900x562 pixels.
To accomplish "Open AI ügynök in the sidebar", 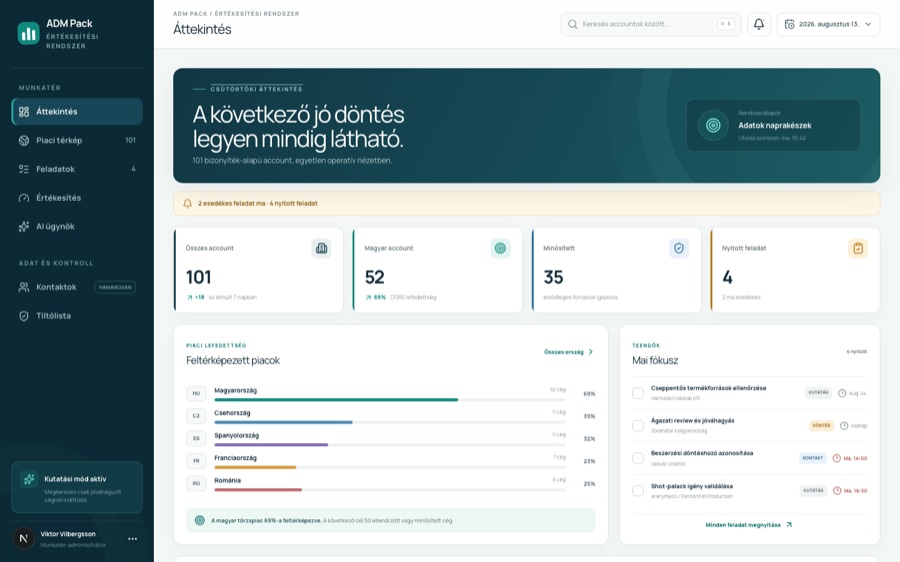I will (77, 226).
